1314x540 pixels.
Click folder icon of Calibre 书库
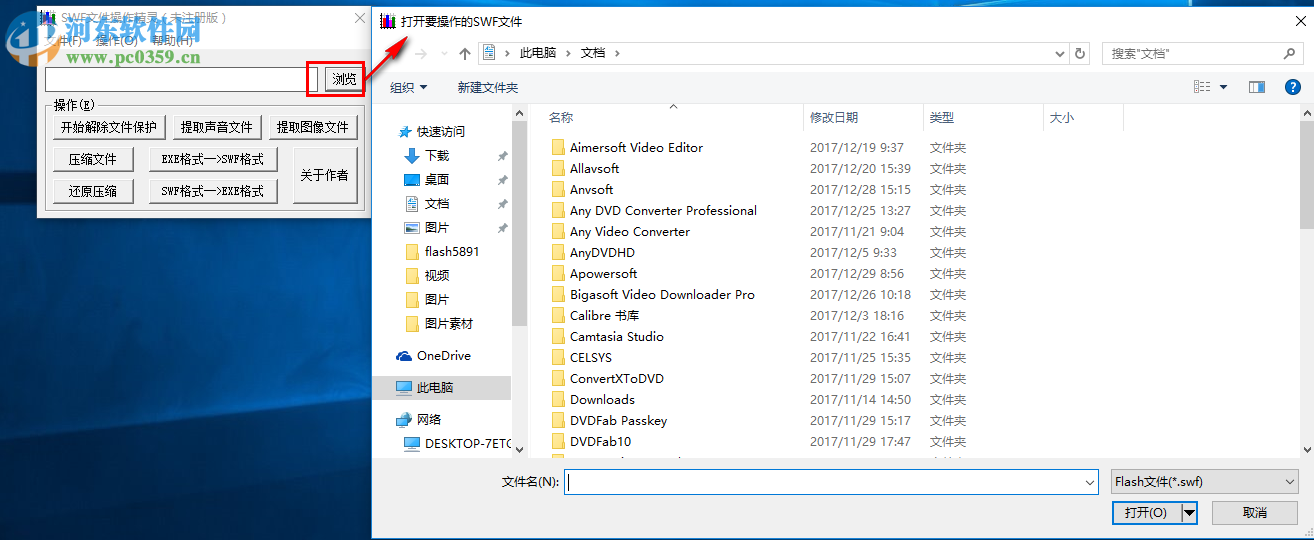[559, 315]
